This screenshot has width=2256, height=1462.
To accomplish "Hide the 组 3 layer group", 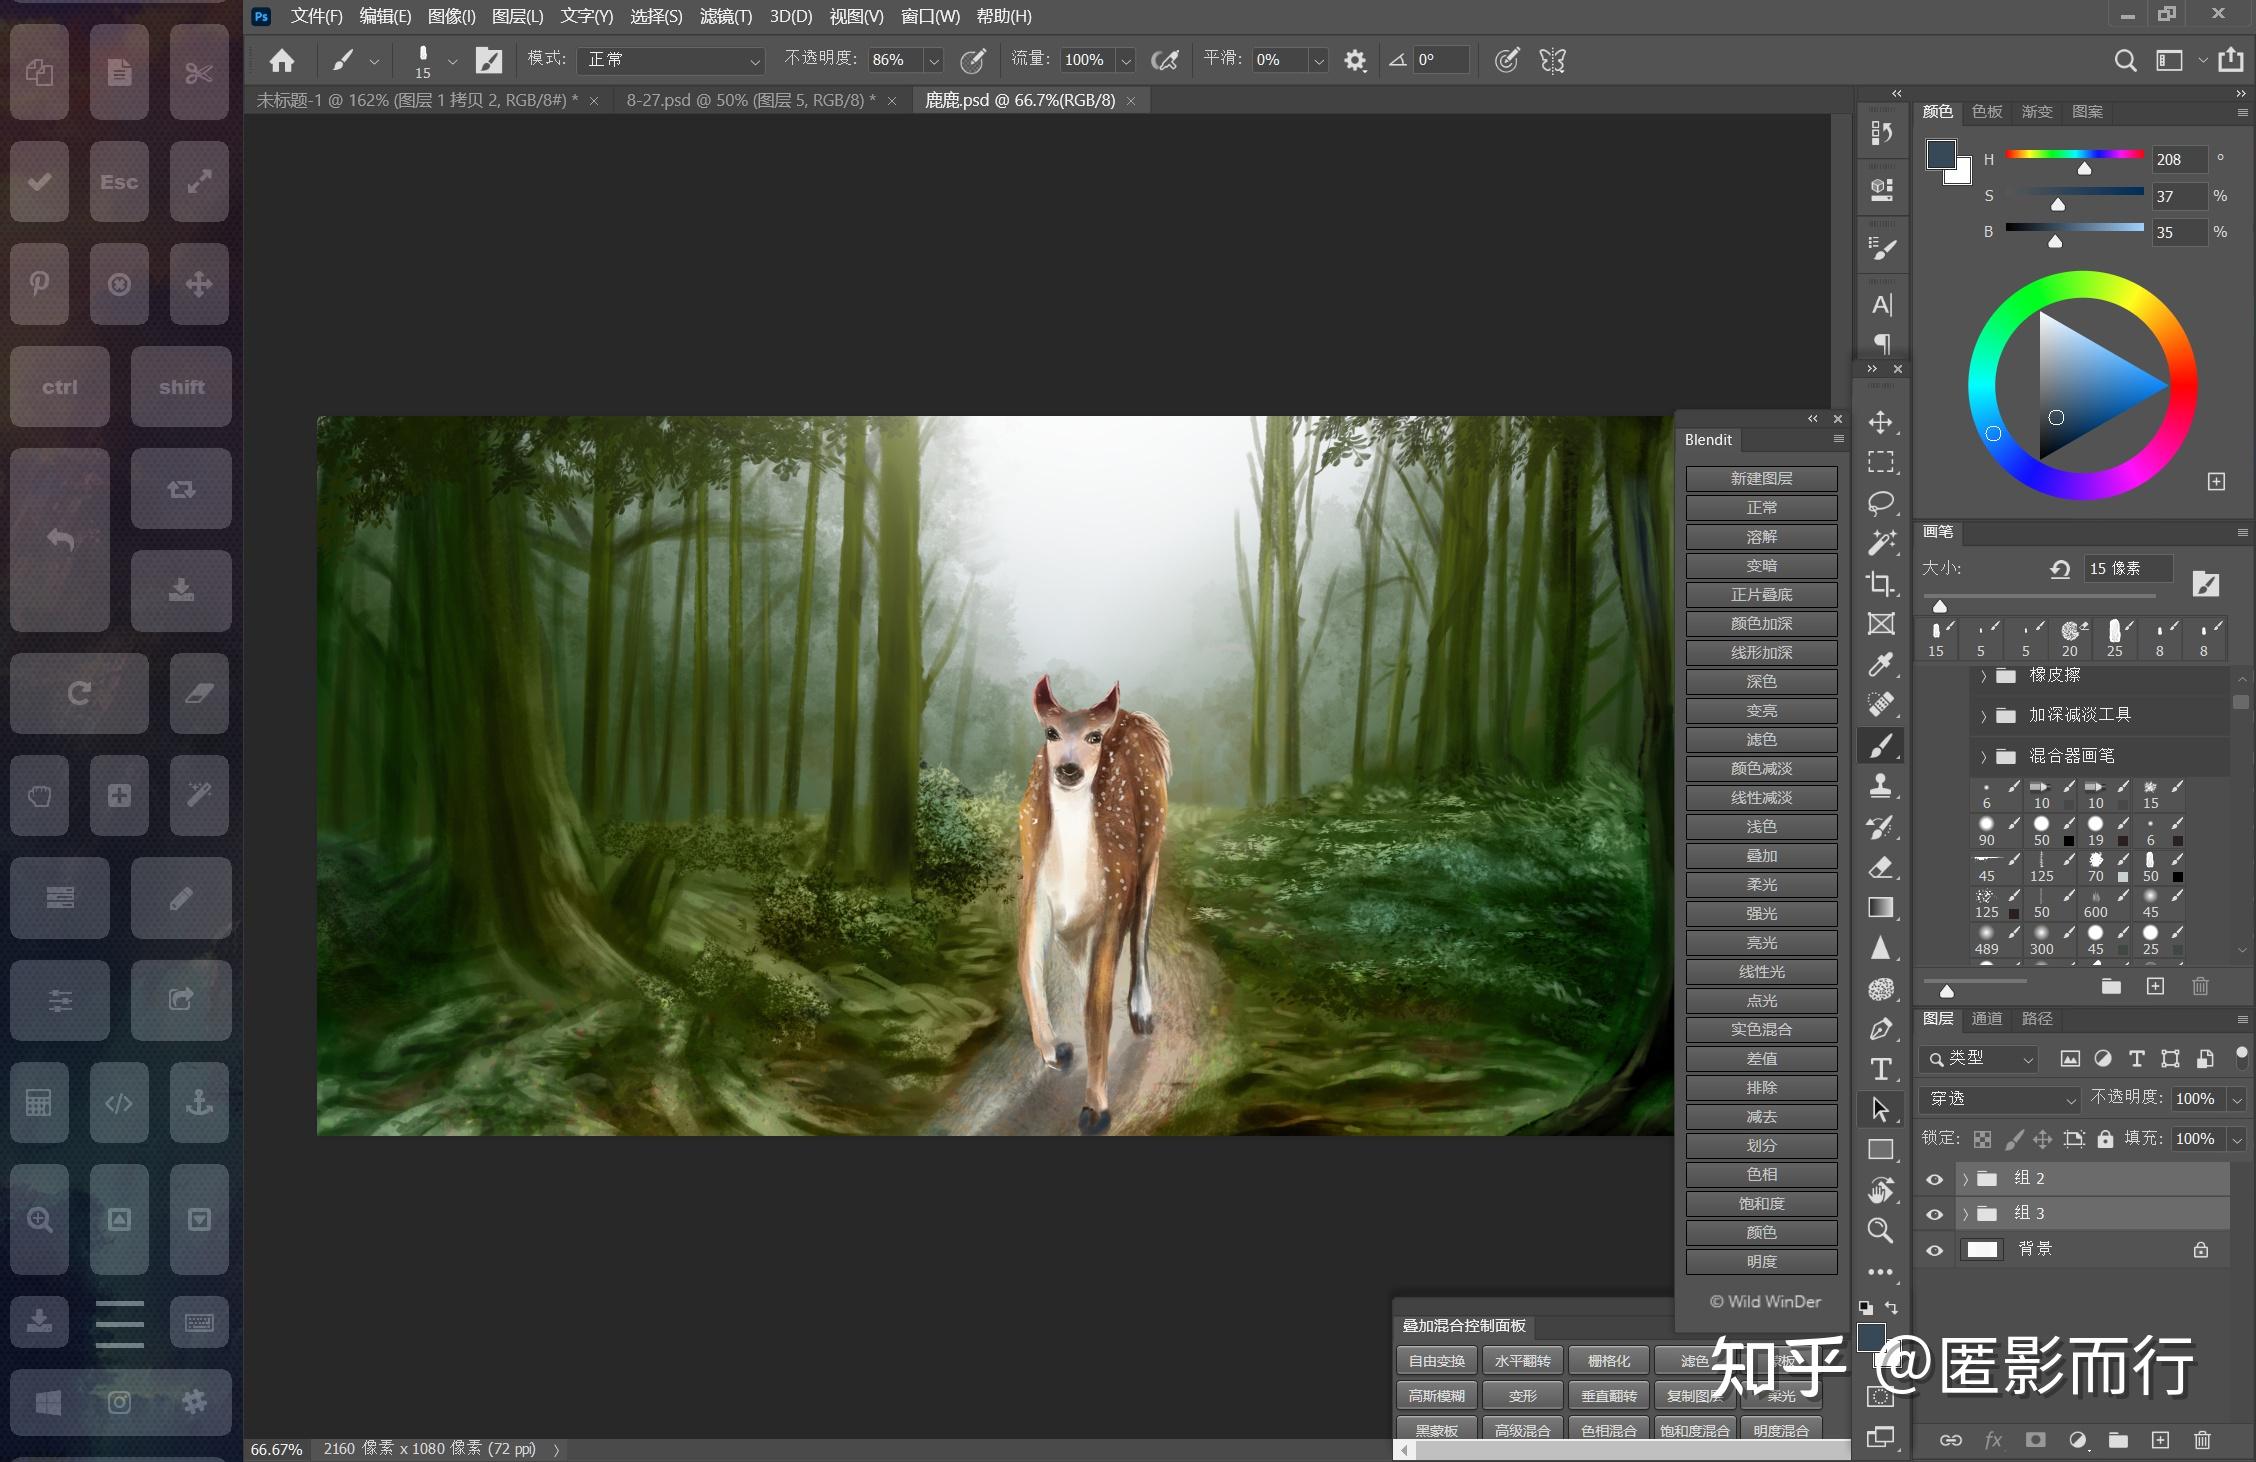I will (1935, 1214).
